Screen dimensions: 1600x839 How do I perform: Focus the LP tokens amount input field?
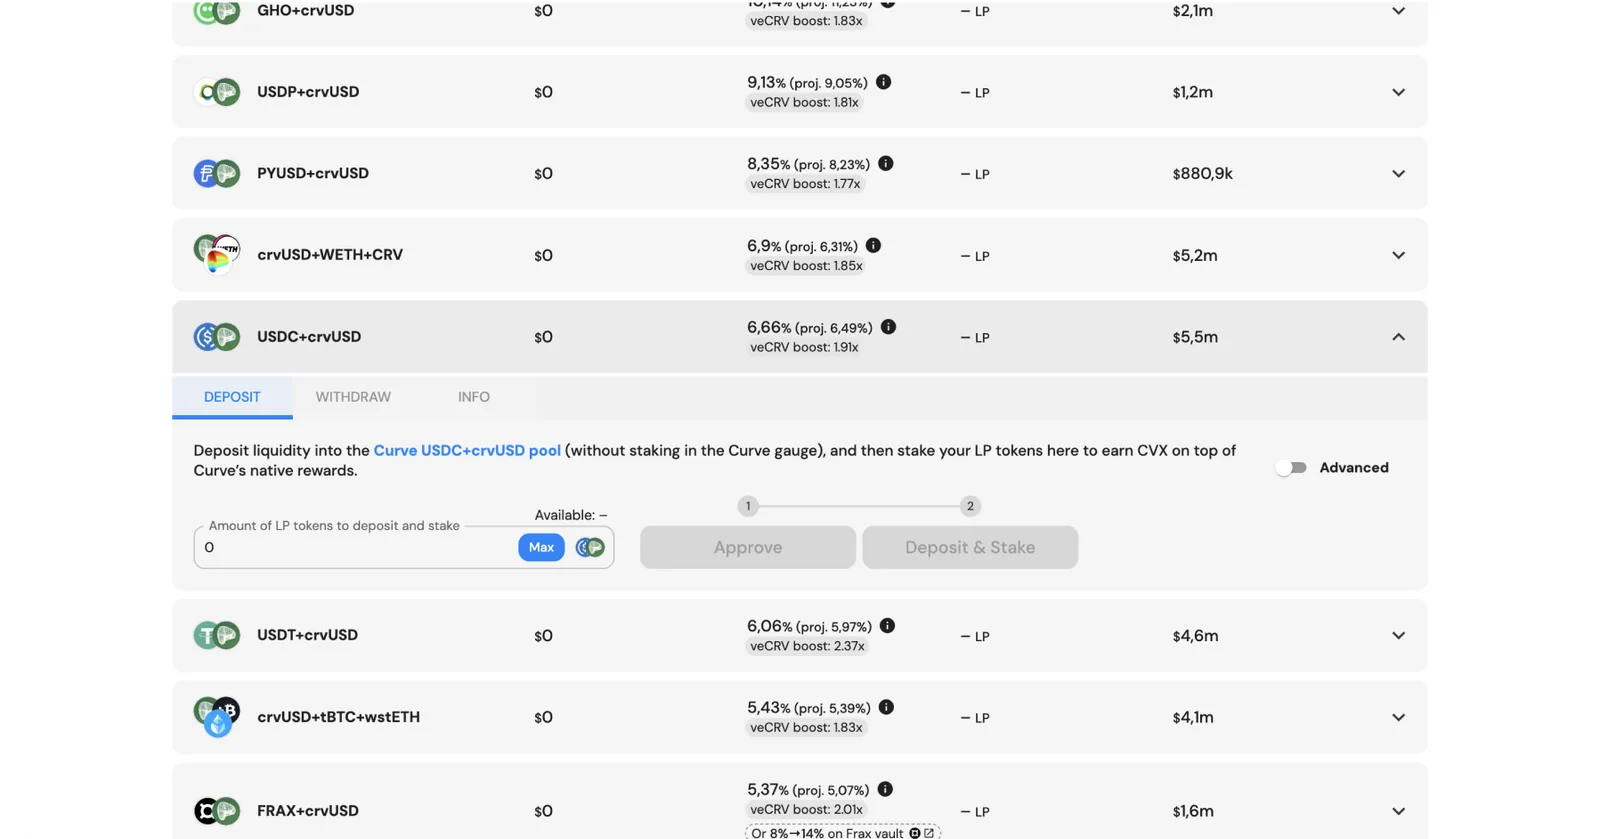tap(355, 547)
